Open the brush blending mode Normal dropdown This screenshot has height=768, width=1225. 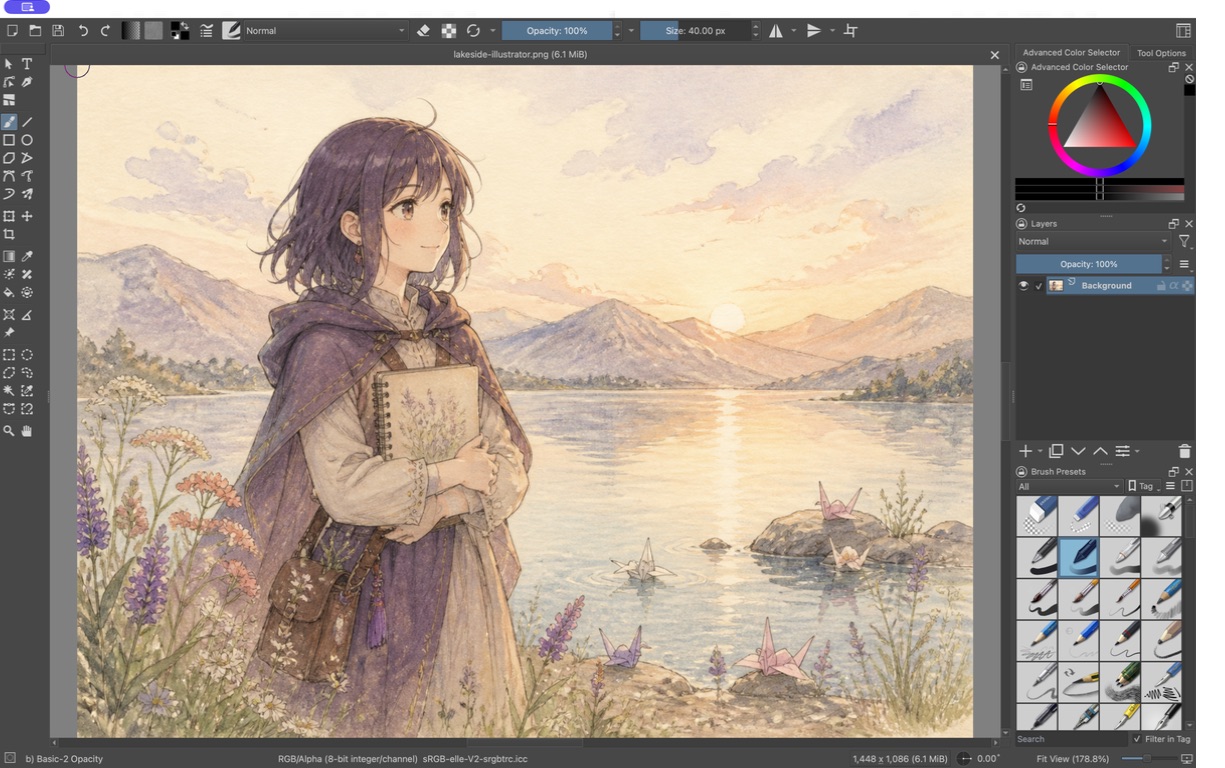[x=325, y=31]
